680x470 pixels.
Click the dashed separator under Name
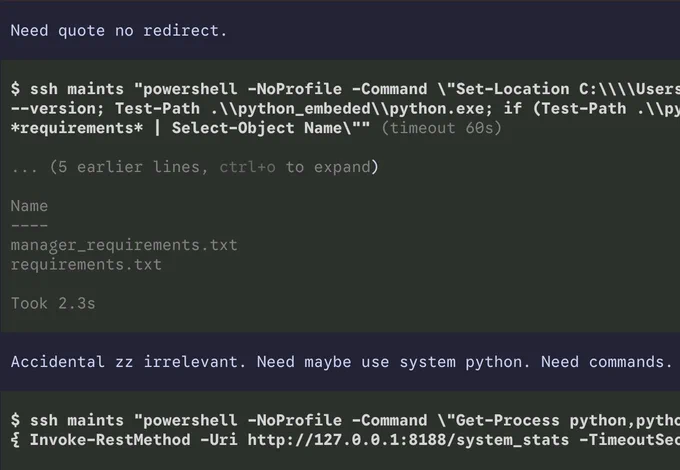point(29,225)
